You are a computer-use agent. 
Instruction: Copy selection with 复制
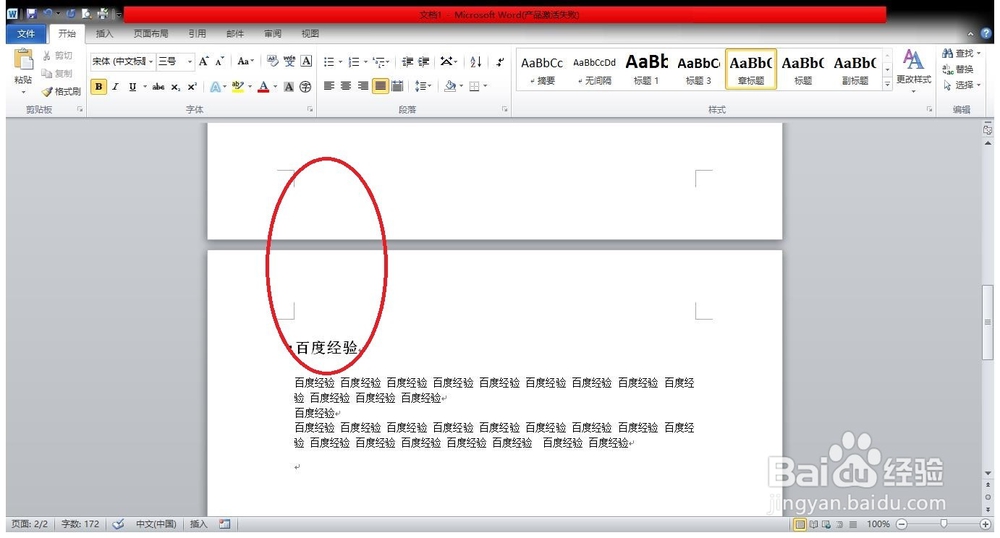tap(58, 73)
